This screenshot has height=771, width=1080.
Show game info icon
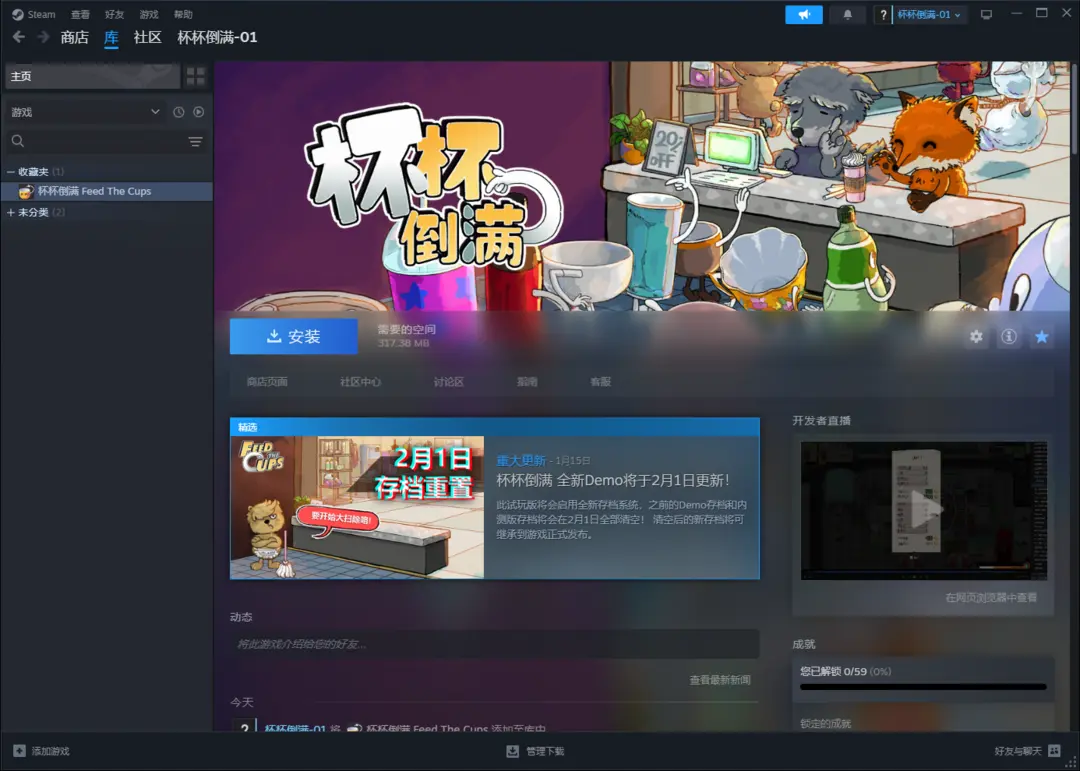(x=1009, y=337)
